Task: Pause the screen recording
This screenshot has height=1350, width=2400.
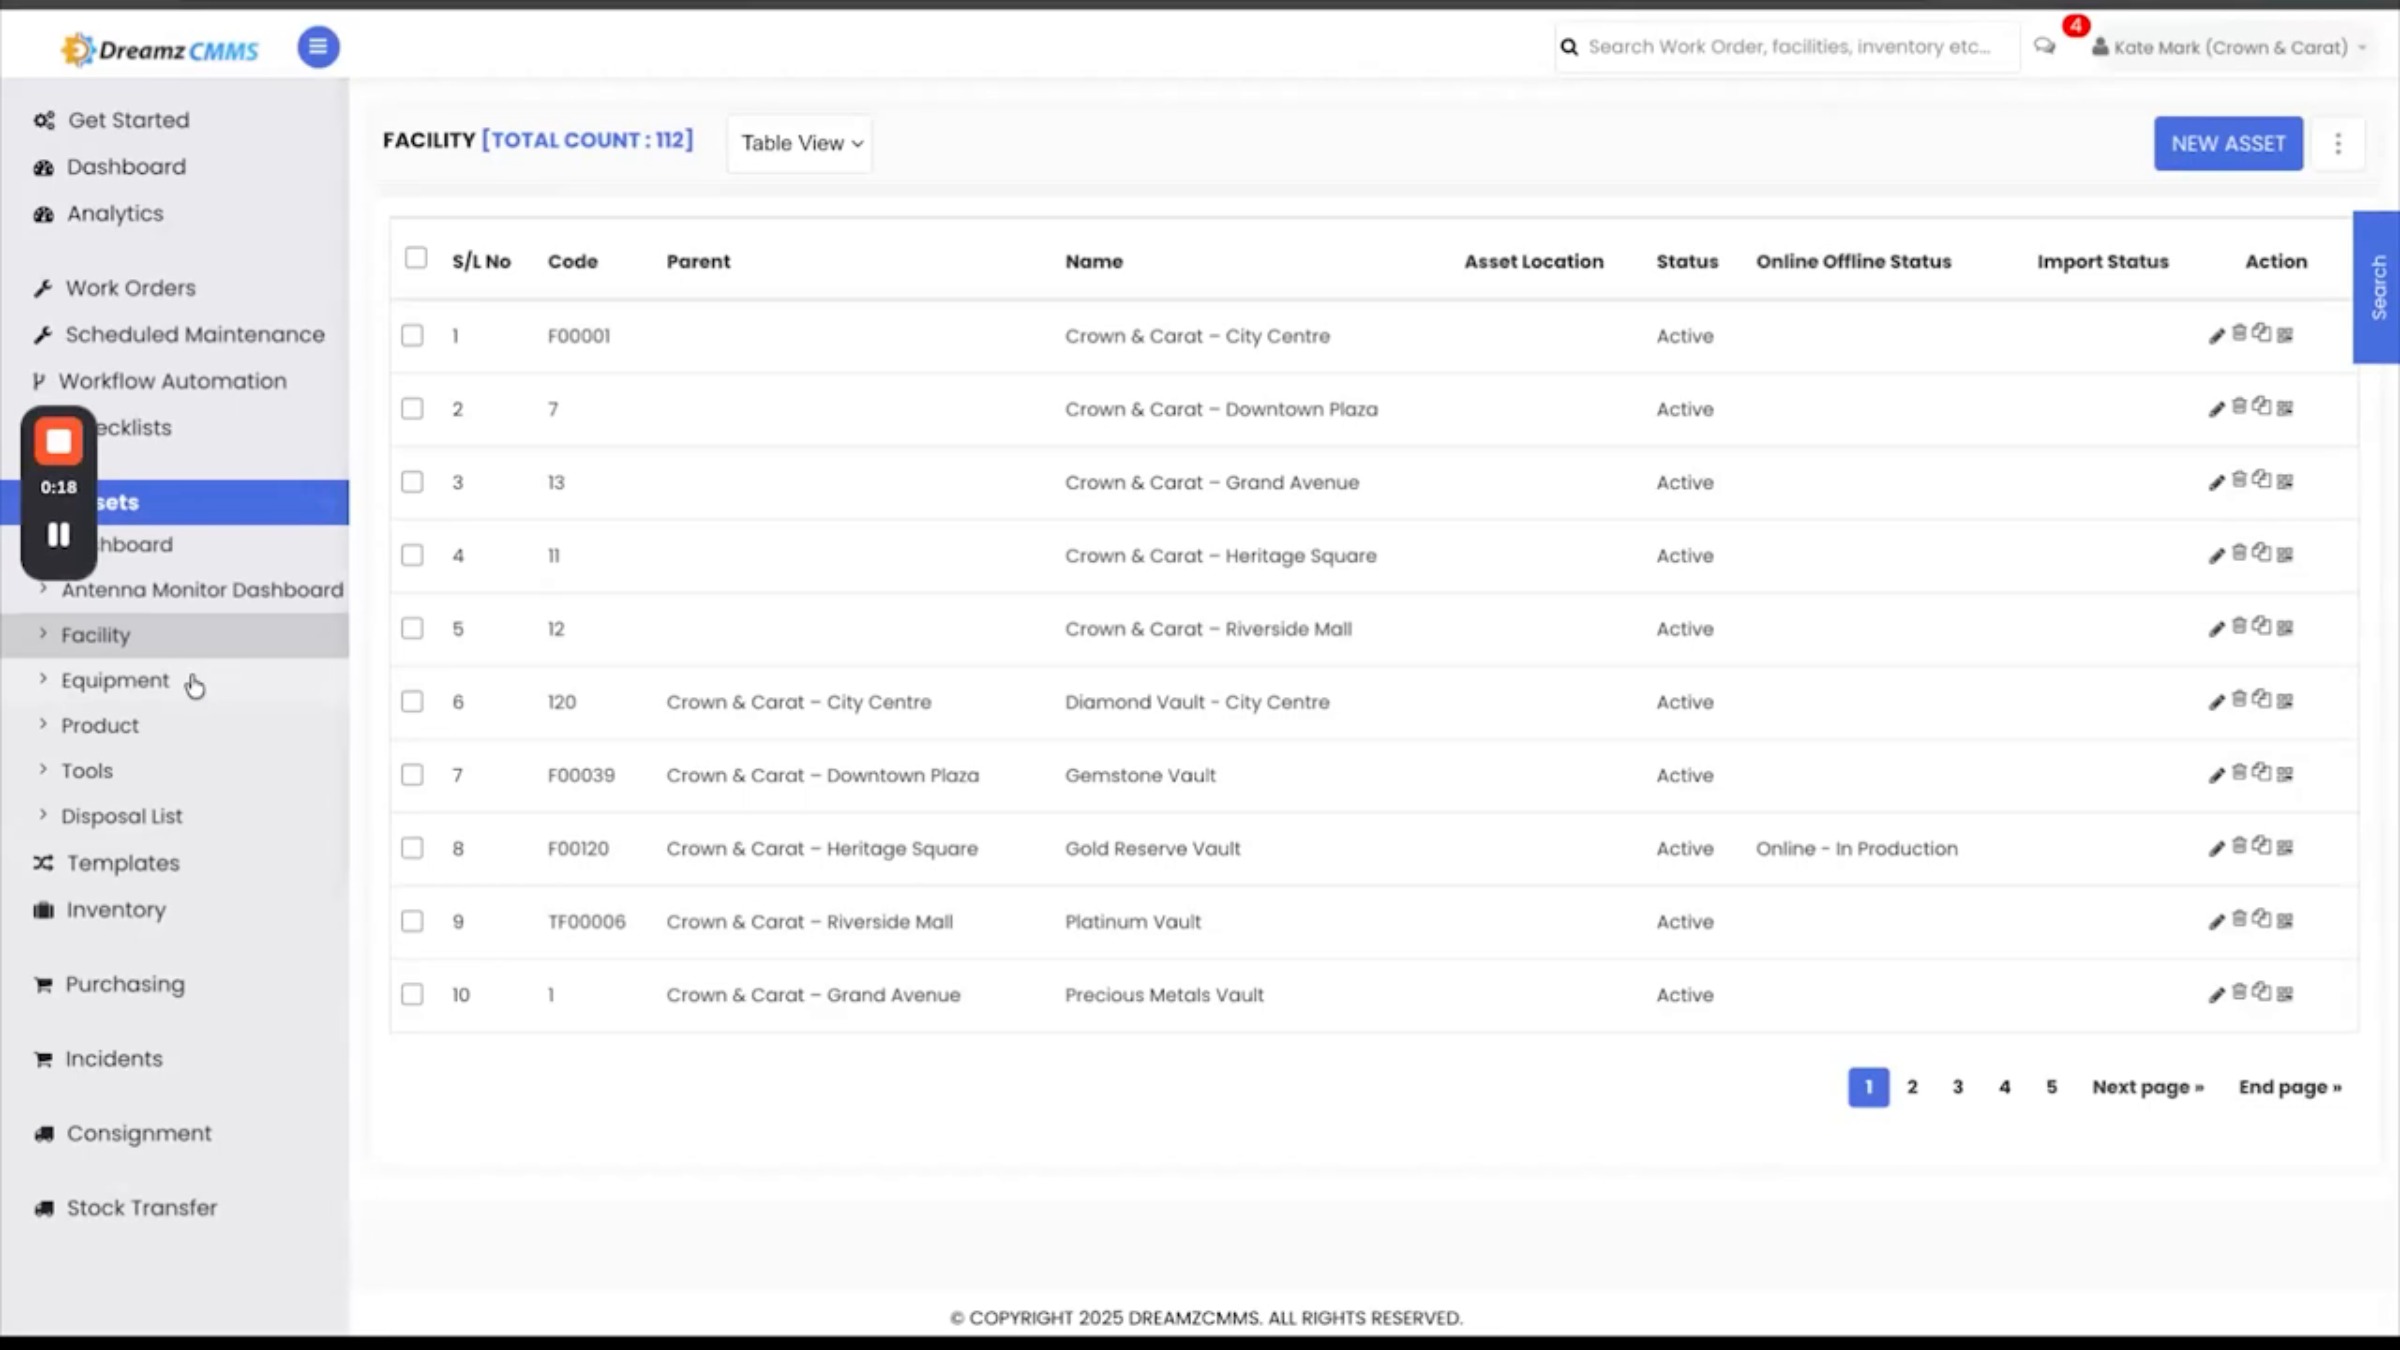Action: click(x=59, y=535)
